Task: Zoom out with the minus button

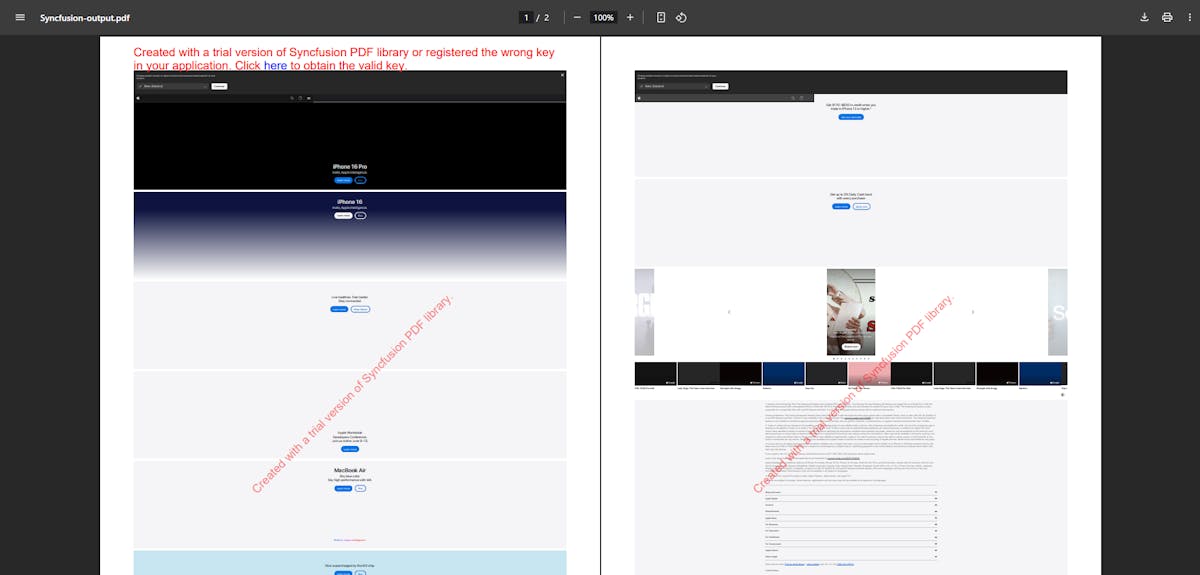Action: point(577,17)
